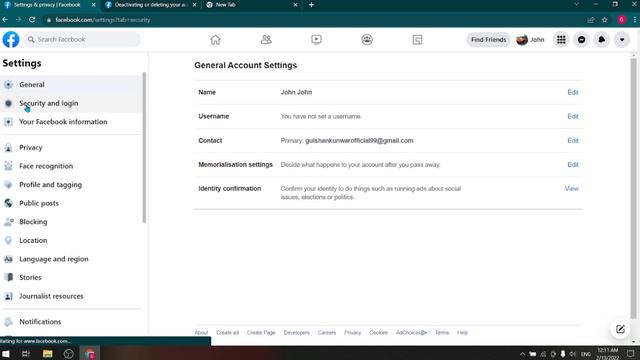The image size is (640, 360).
Task: Click the Privacy lock icon in sidebar
Action: click(8, 147)
